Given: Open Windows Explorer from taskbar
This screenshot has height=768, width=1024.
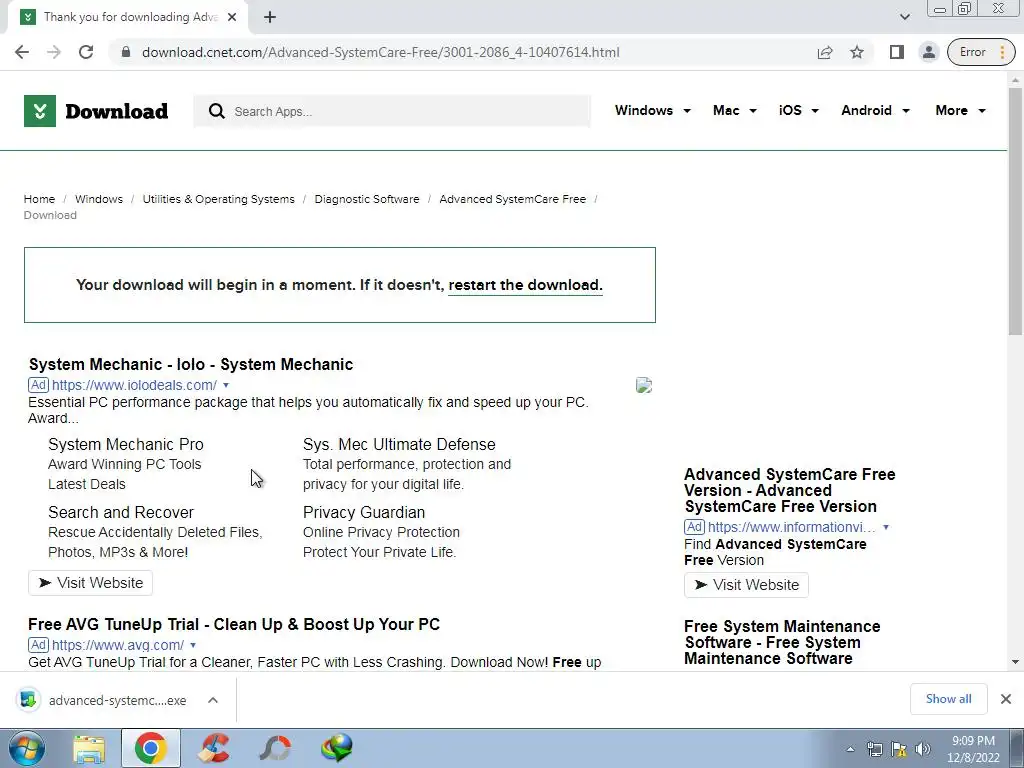Looking at the screenshot, I should (x=89, y=748).
